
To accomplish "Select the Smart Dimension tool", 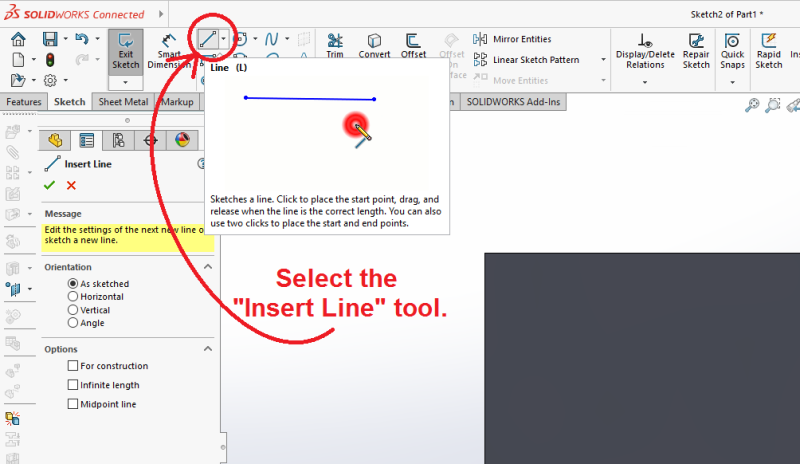I will 169,51.
